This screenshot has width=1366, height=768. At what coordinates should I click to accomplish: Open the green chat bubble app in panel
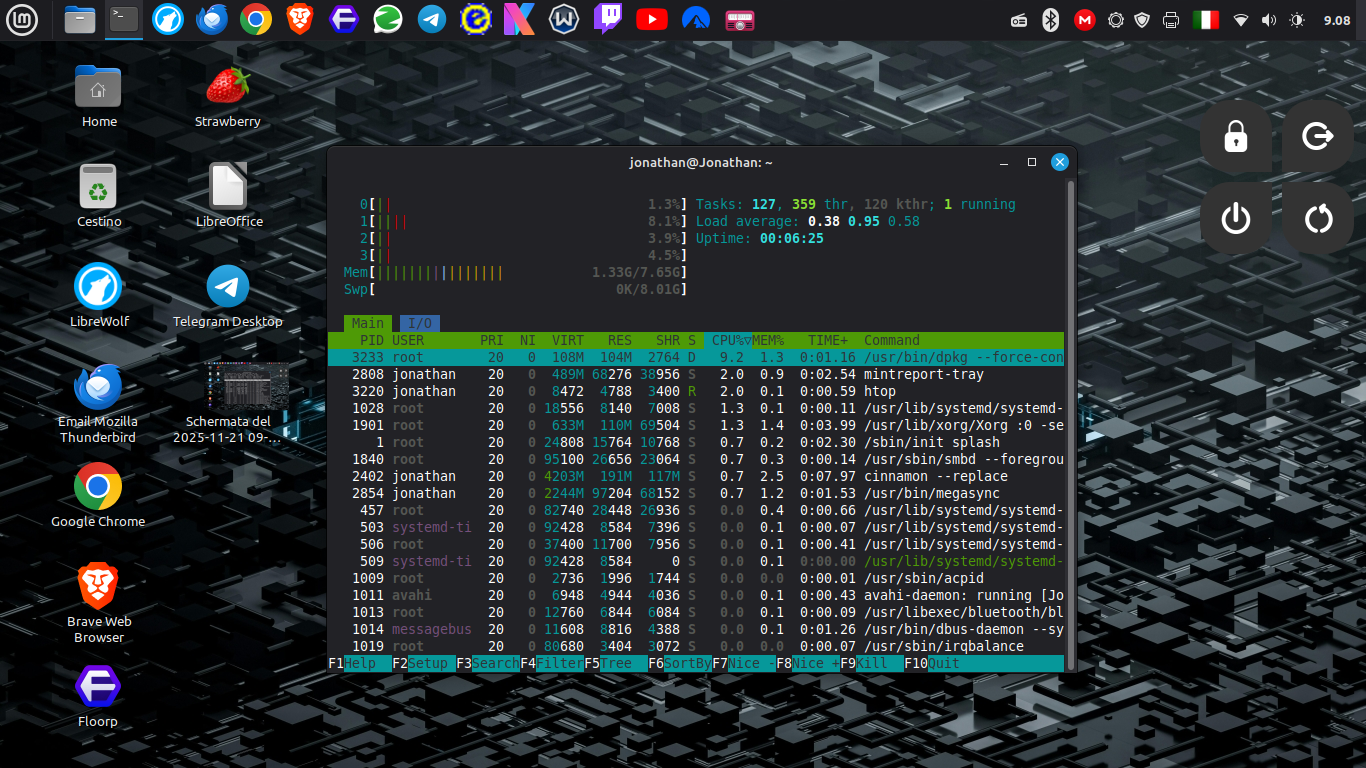[388, 19]
